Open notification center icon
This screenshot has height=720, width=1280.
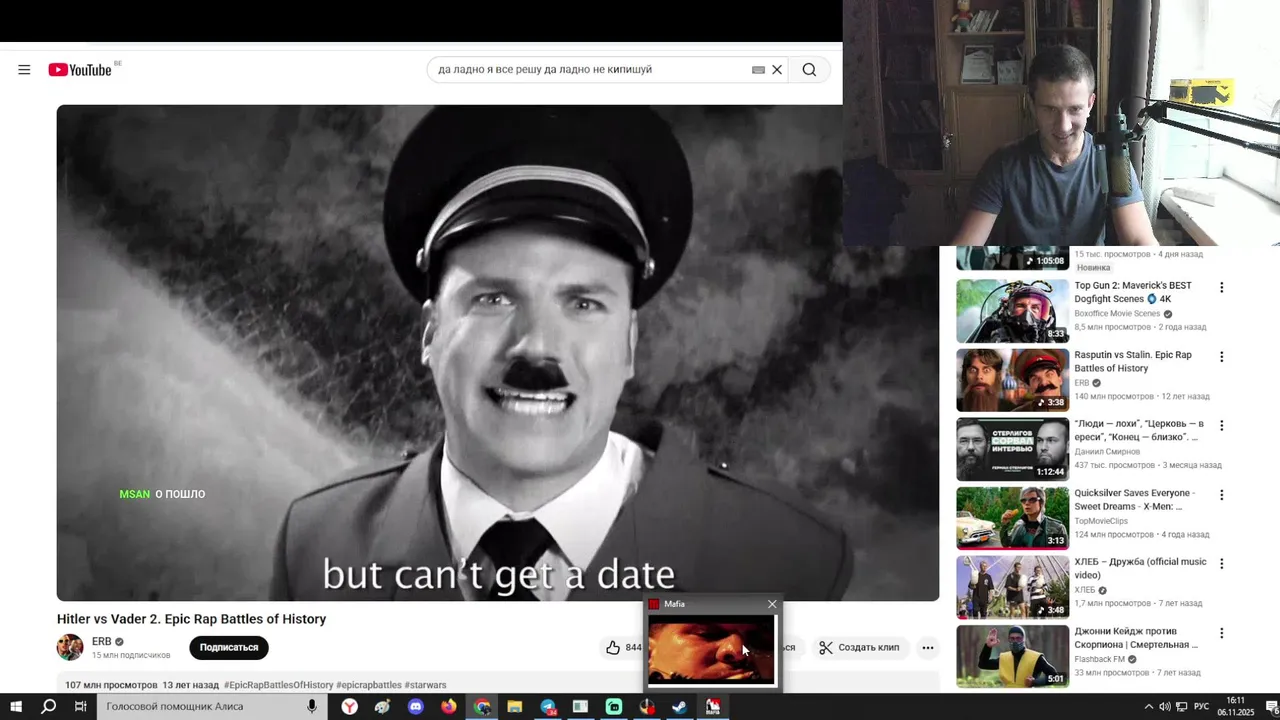click(1271, 707)
